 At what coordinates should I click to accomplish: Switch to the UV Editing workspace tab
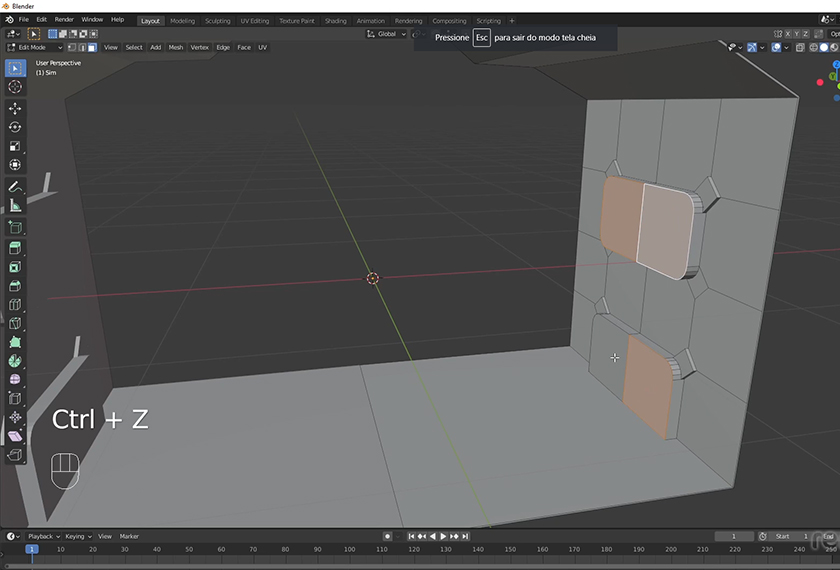click(254, 20)
